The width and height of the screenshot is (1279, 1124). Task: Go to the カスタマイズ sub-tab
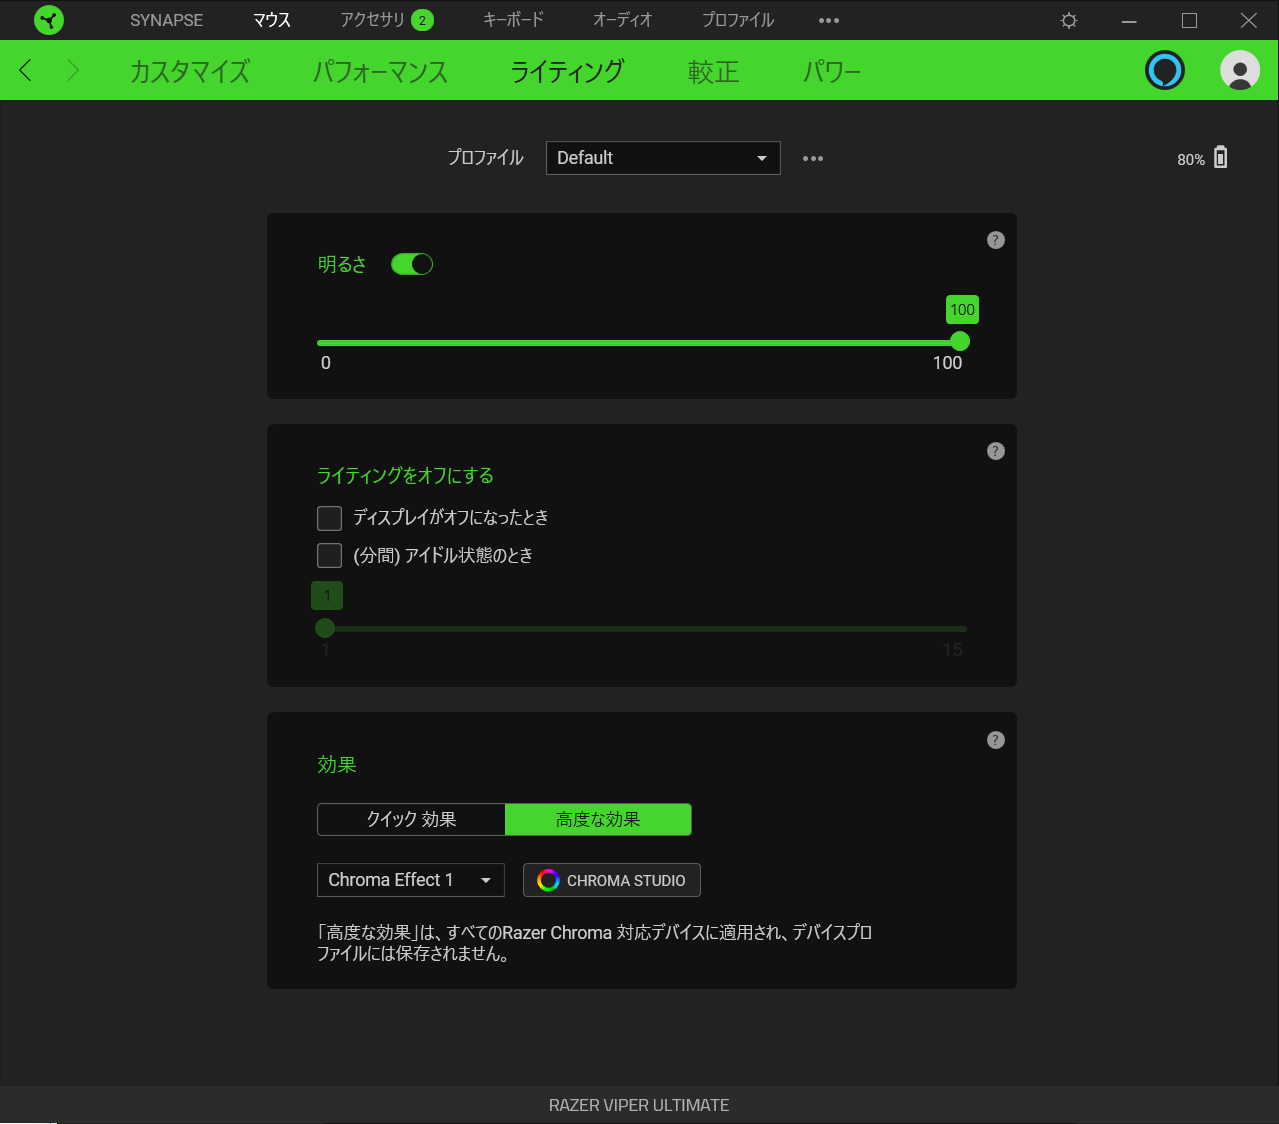coord(190,71)
